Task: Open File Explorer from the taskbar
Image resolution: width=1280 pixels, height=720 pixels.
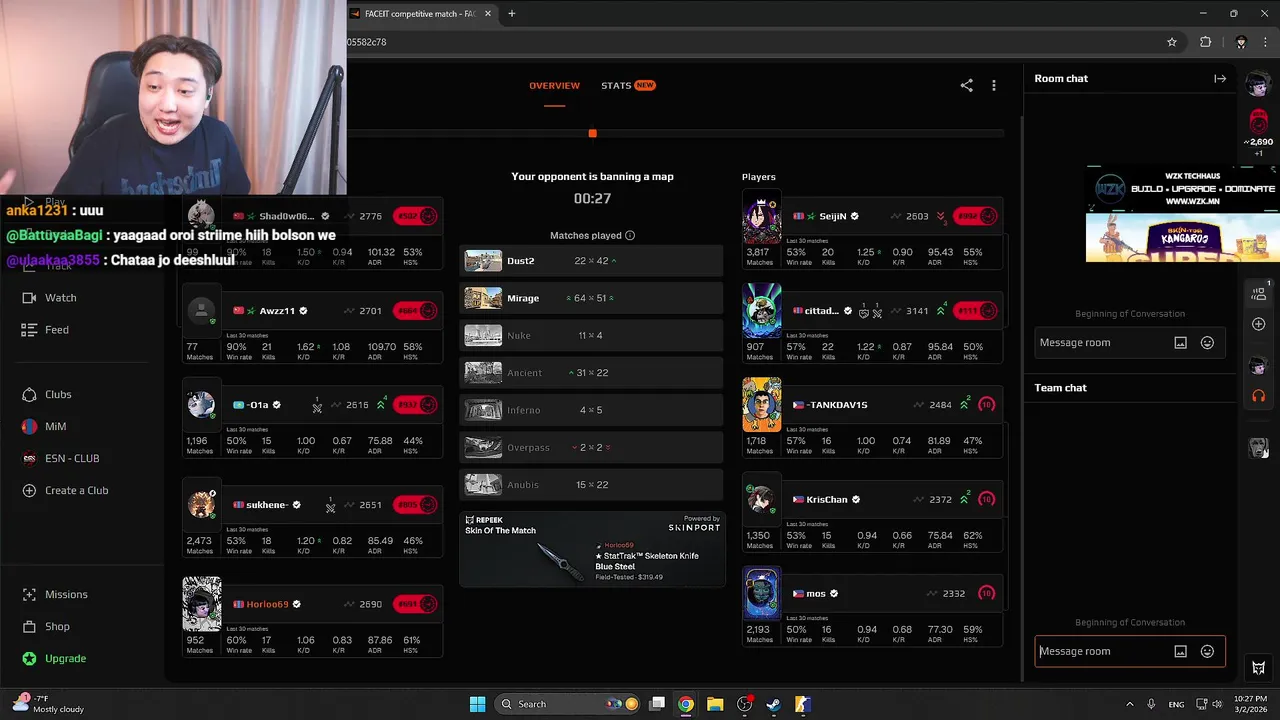Action: (x=715, y=704)
